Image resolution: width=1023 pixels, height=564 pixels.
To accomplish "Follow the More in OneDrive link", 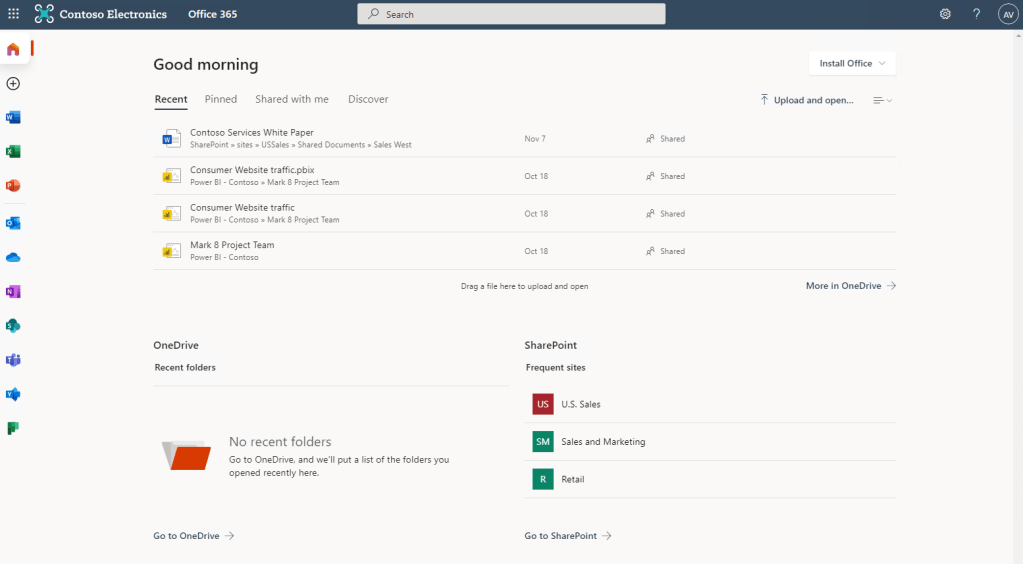I will tap(850, 286).
